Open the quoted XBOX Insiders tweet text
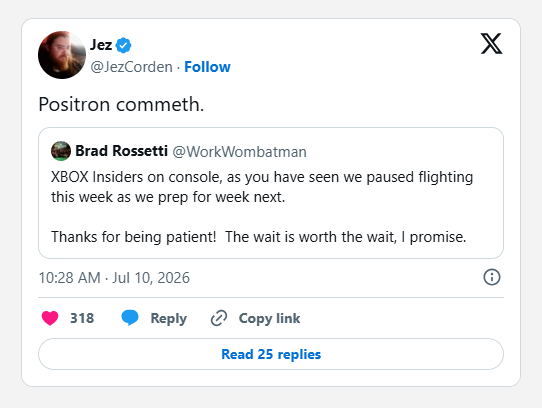This screenshot has height=408, width=542. (262, 207)
